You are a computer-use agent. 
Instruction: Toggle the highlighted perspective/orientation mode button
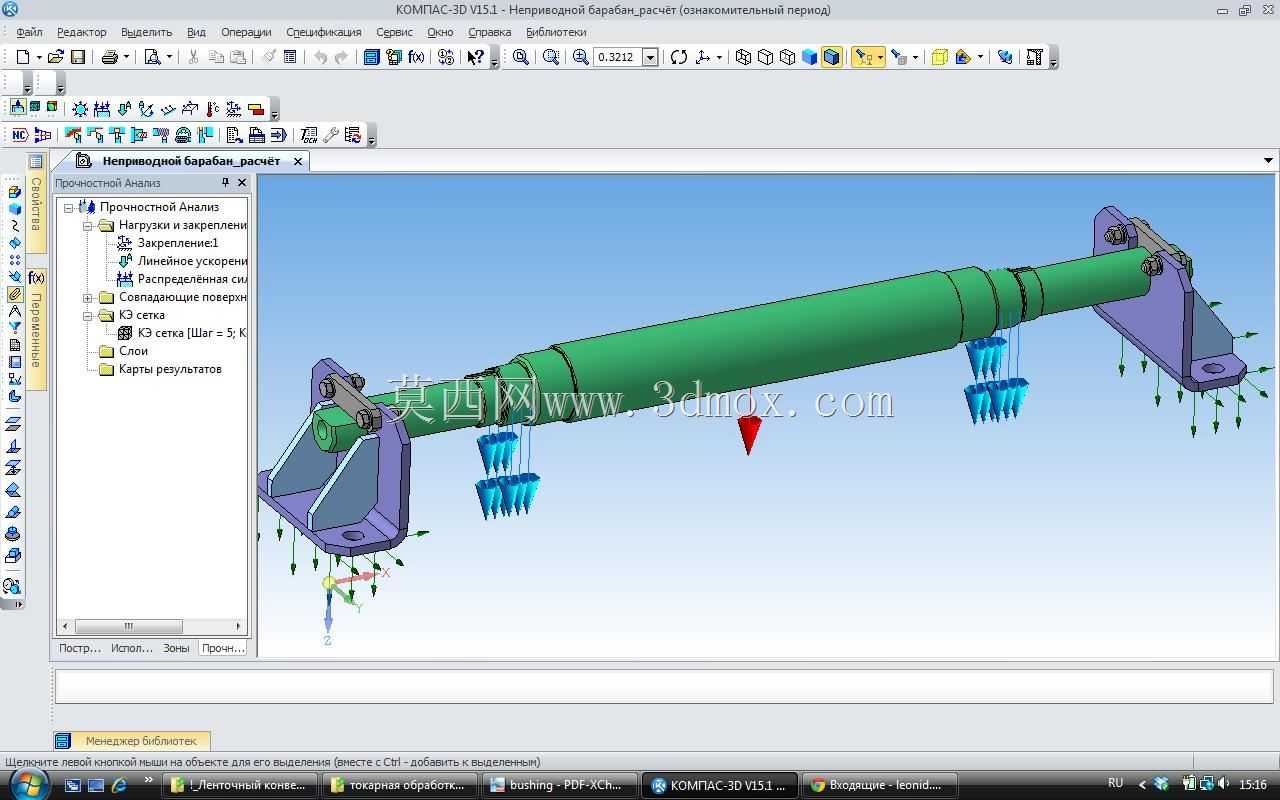868,57
